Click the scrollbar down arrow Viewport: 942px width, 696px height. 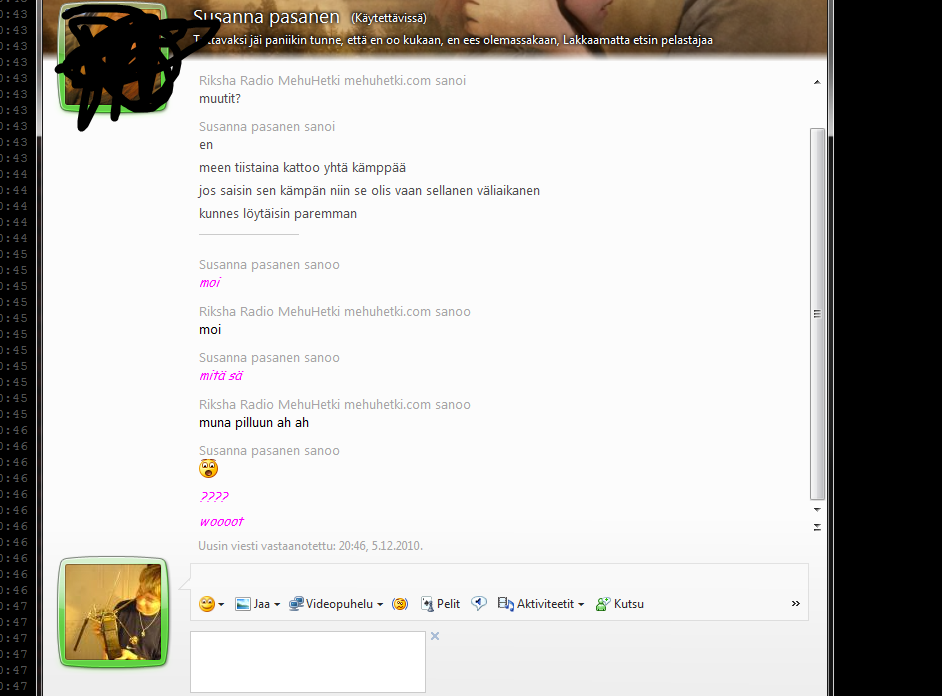(x=817, y=509)
